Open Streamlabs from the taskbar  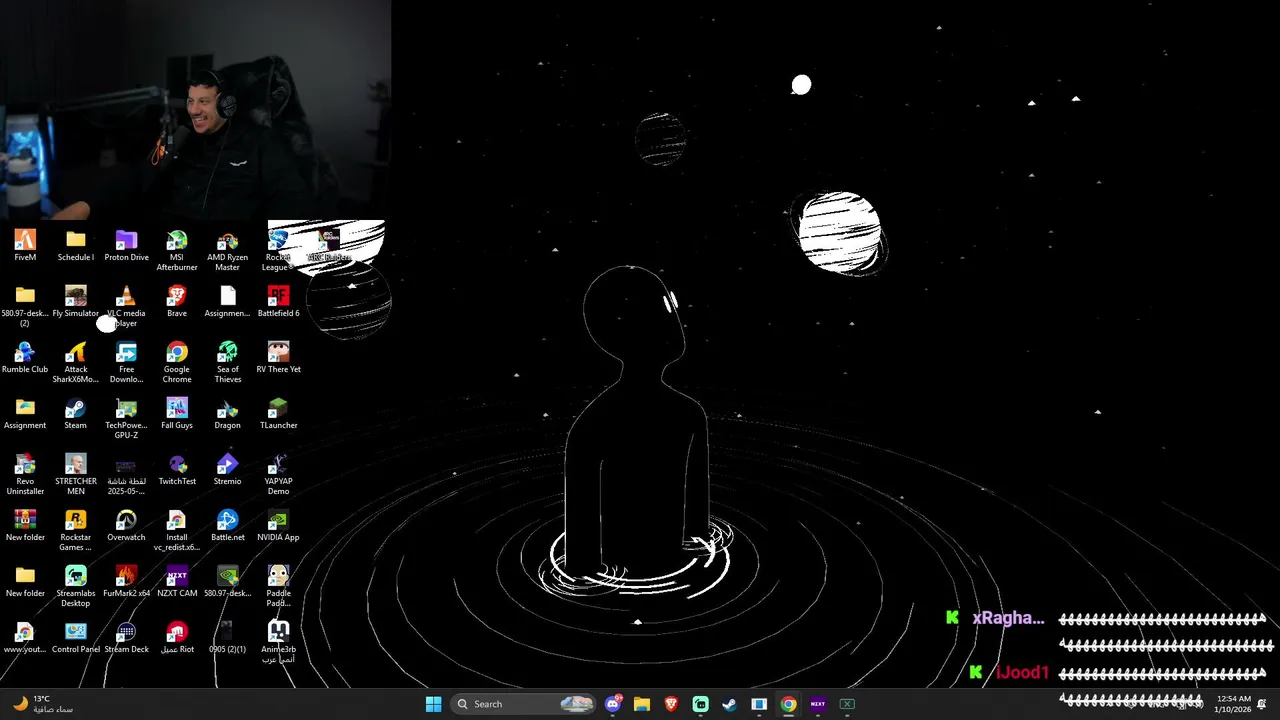pyautogui.click(x=701, y=704)
